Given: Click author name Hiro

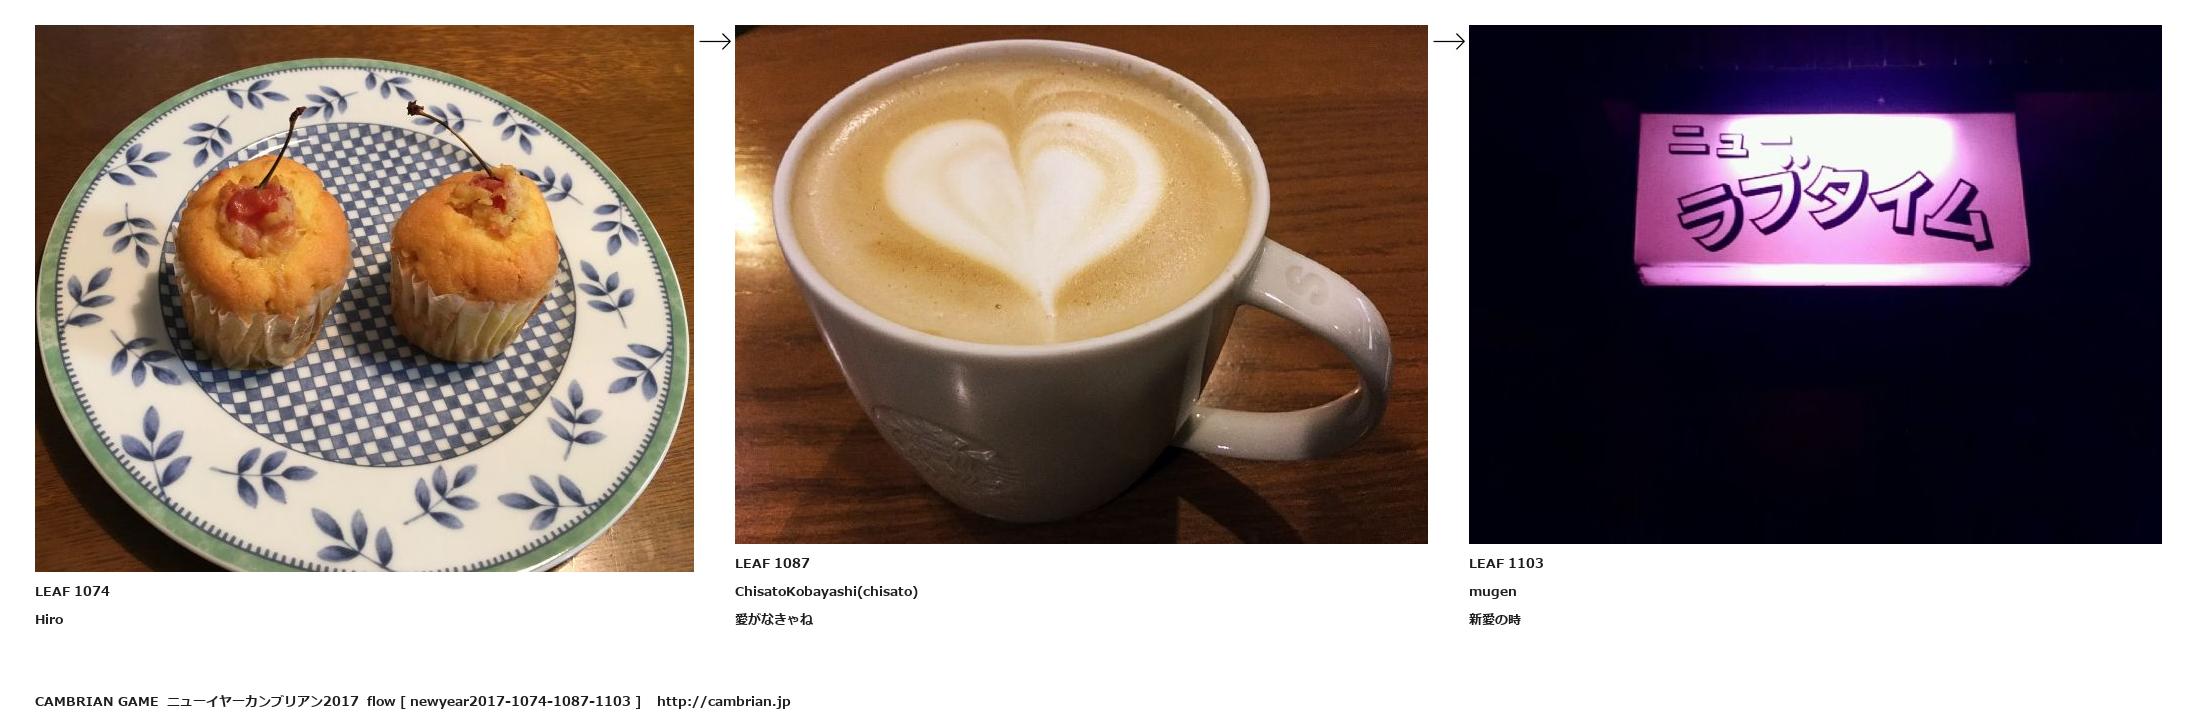Looking at the screenshot, I should pyautogui.click(x=49, y=619).
